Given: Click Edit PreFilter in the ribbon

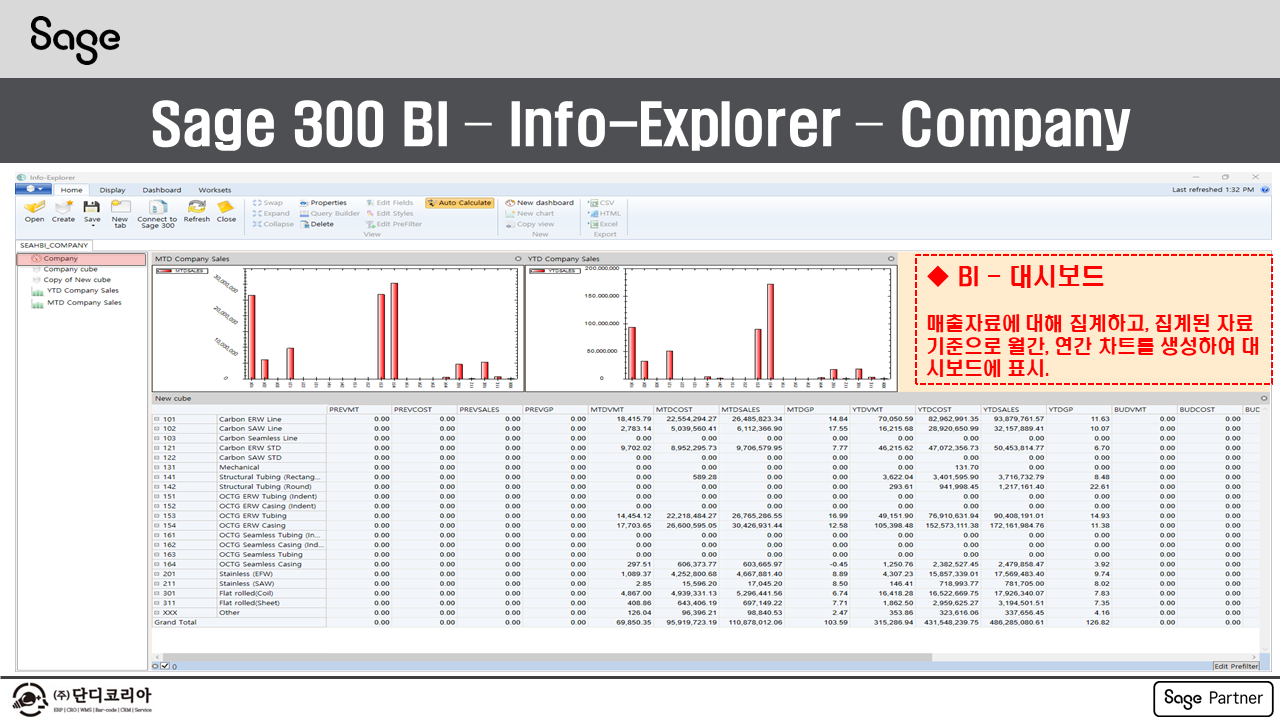Looking at the screenshot, I should tap(394, 224).
